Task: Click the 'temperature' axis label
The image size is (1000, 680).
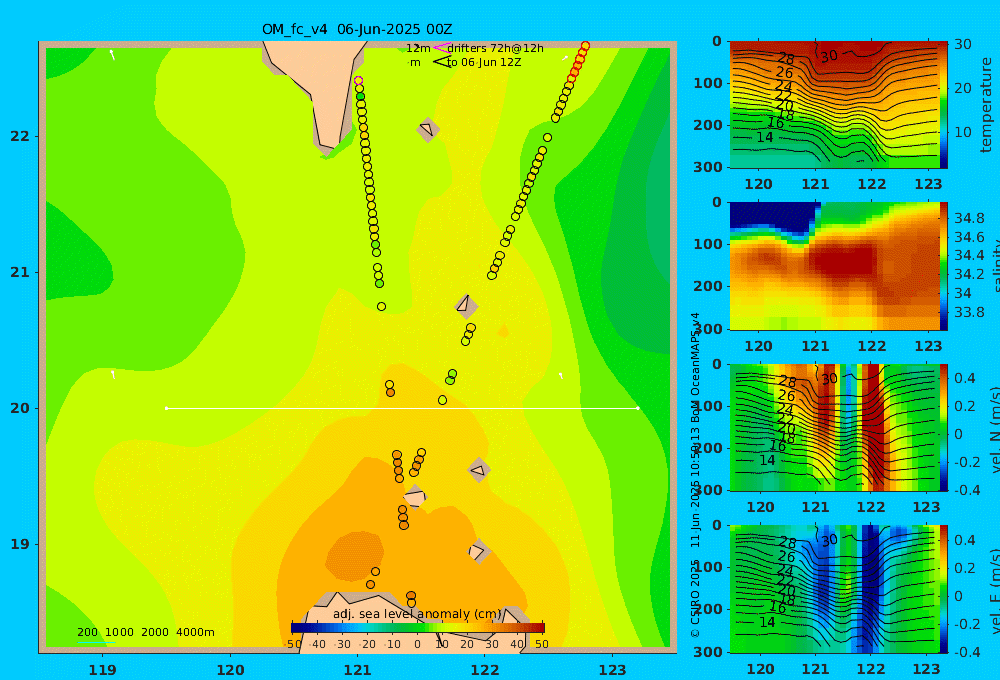Action: coord(986,105)
